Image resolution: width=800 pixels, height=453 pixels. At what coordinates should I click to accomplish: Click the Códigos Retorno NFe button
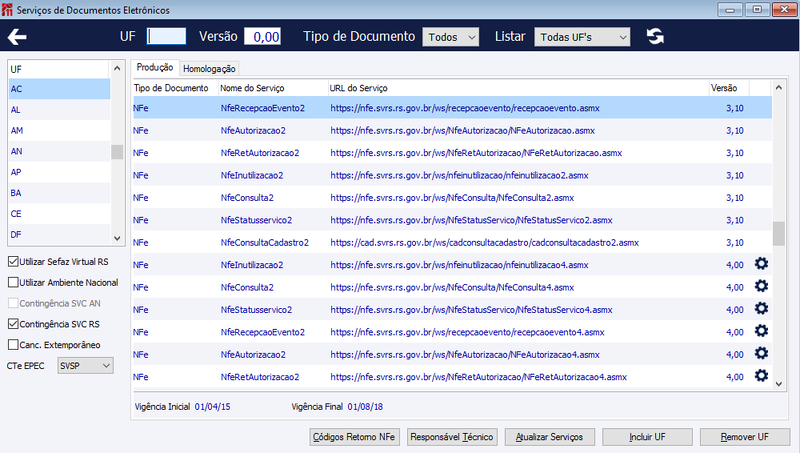pyautogui.click(x=354, y=437)
